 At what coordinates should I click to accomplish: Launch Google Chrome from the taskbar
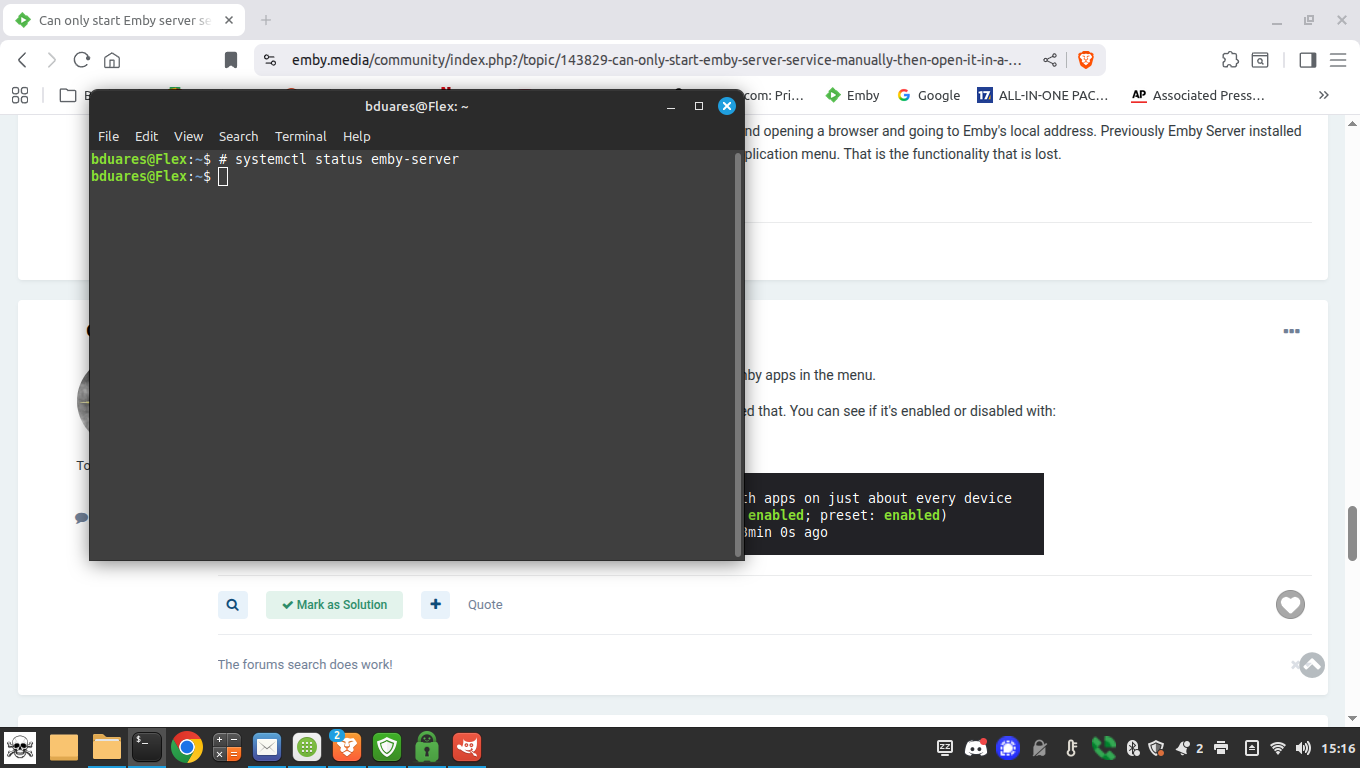(187, 746)
